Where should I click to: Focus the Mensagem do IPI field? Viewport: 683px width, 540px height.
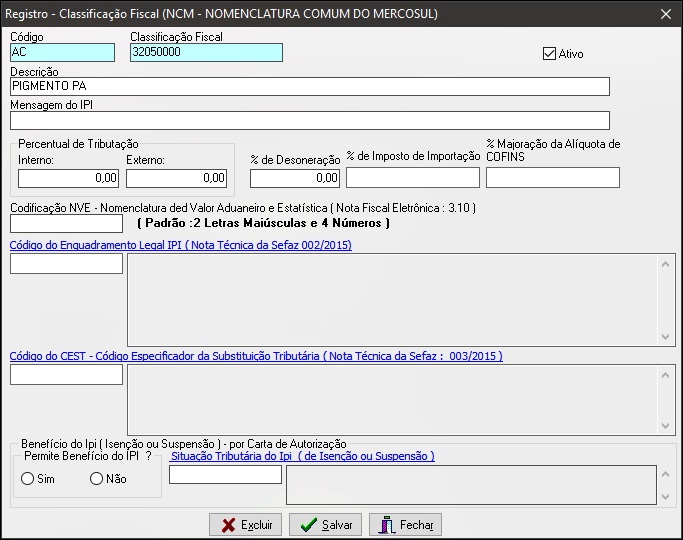(310, 121)
